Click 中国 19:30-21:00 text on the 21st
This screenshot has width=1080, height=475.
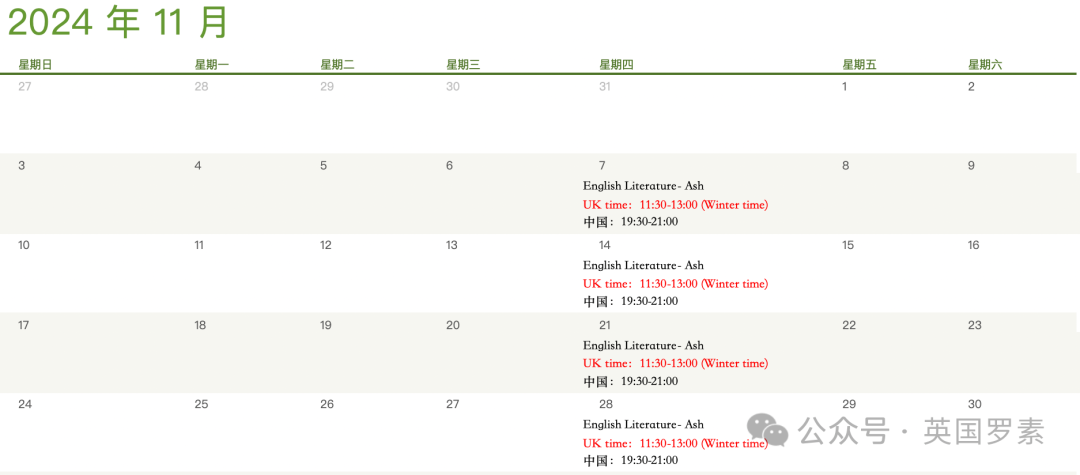click(x=630, y=381)
